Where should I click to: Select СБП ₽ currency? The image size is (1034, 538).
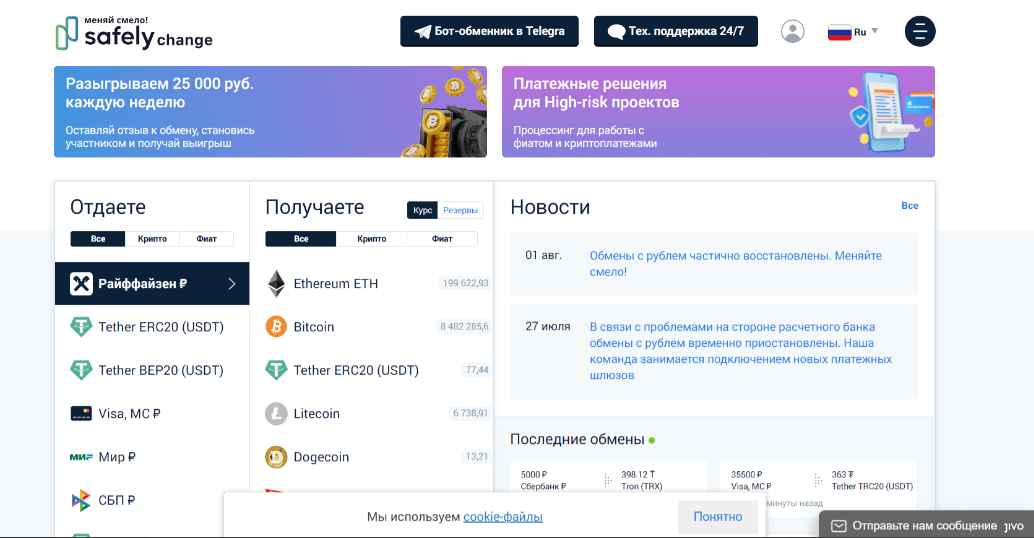pyautogui.click(x=152, y=500)
